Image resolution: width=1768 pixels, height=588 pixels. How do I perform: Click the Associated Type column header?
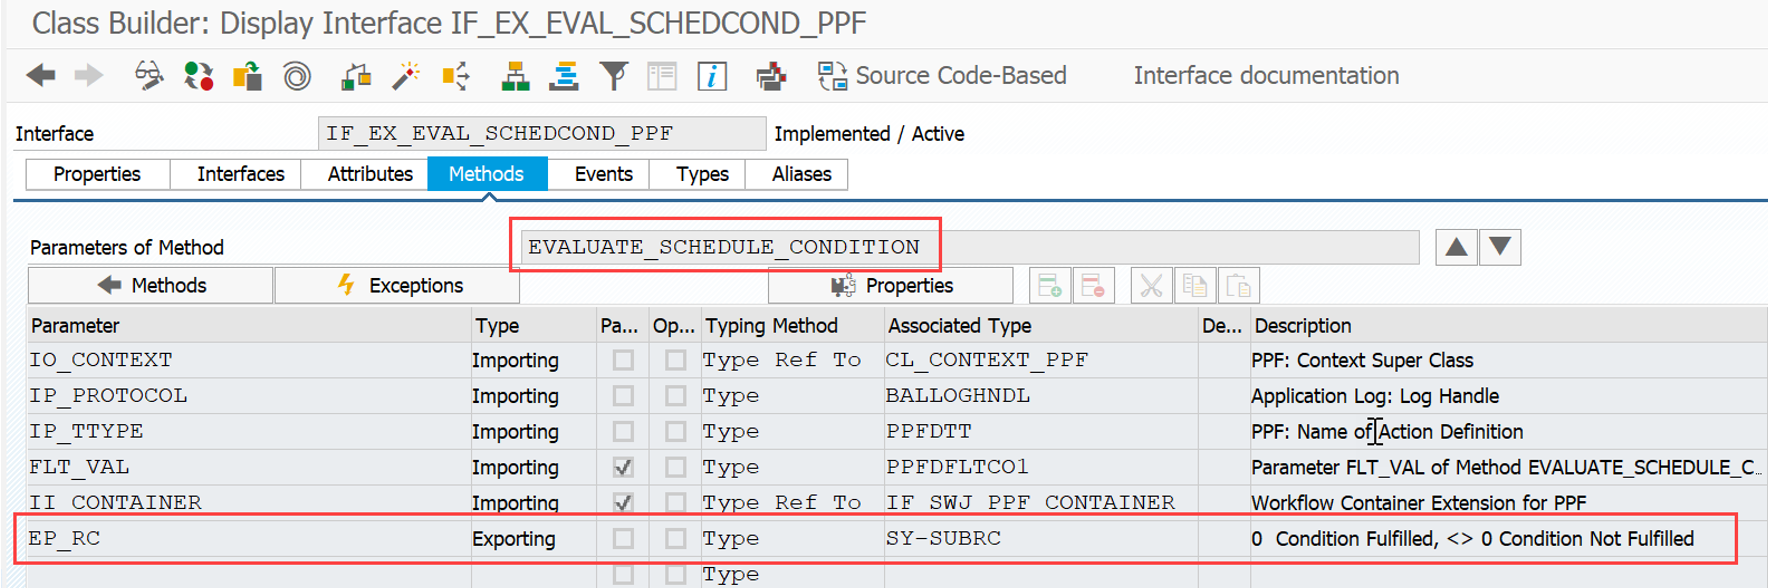tap(1040, 326)
